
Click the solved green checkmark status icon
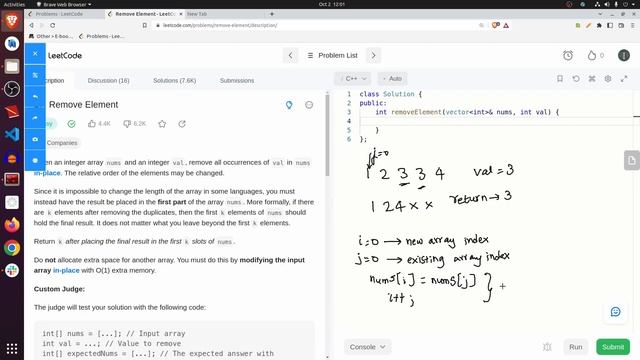[x=71, y=124]
